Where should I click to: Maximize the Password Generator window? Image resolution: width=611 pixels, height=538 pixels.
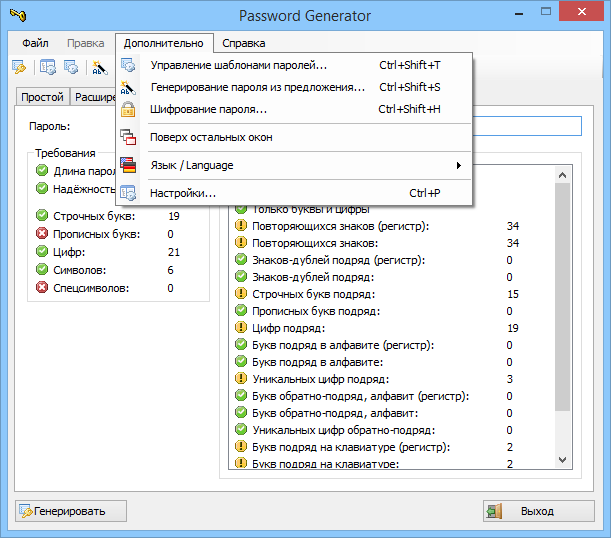tap(546, 12)
